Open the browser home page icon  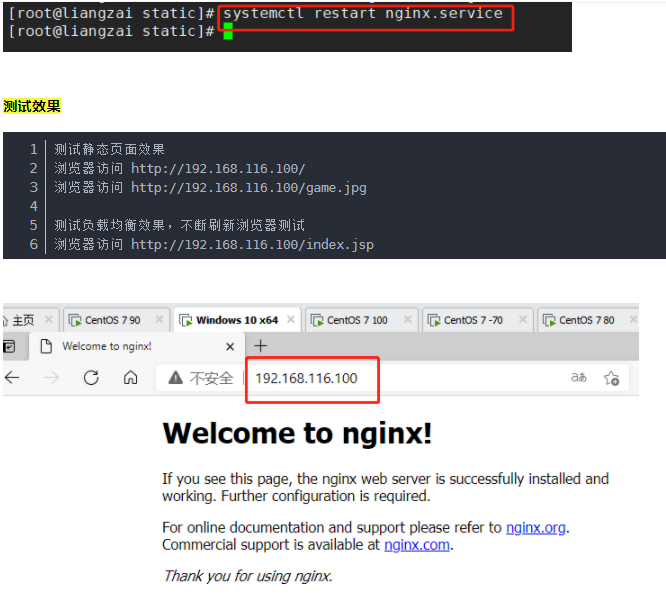coord(130,377)
